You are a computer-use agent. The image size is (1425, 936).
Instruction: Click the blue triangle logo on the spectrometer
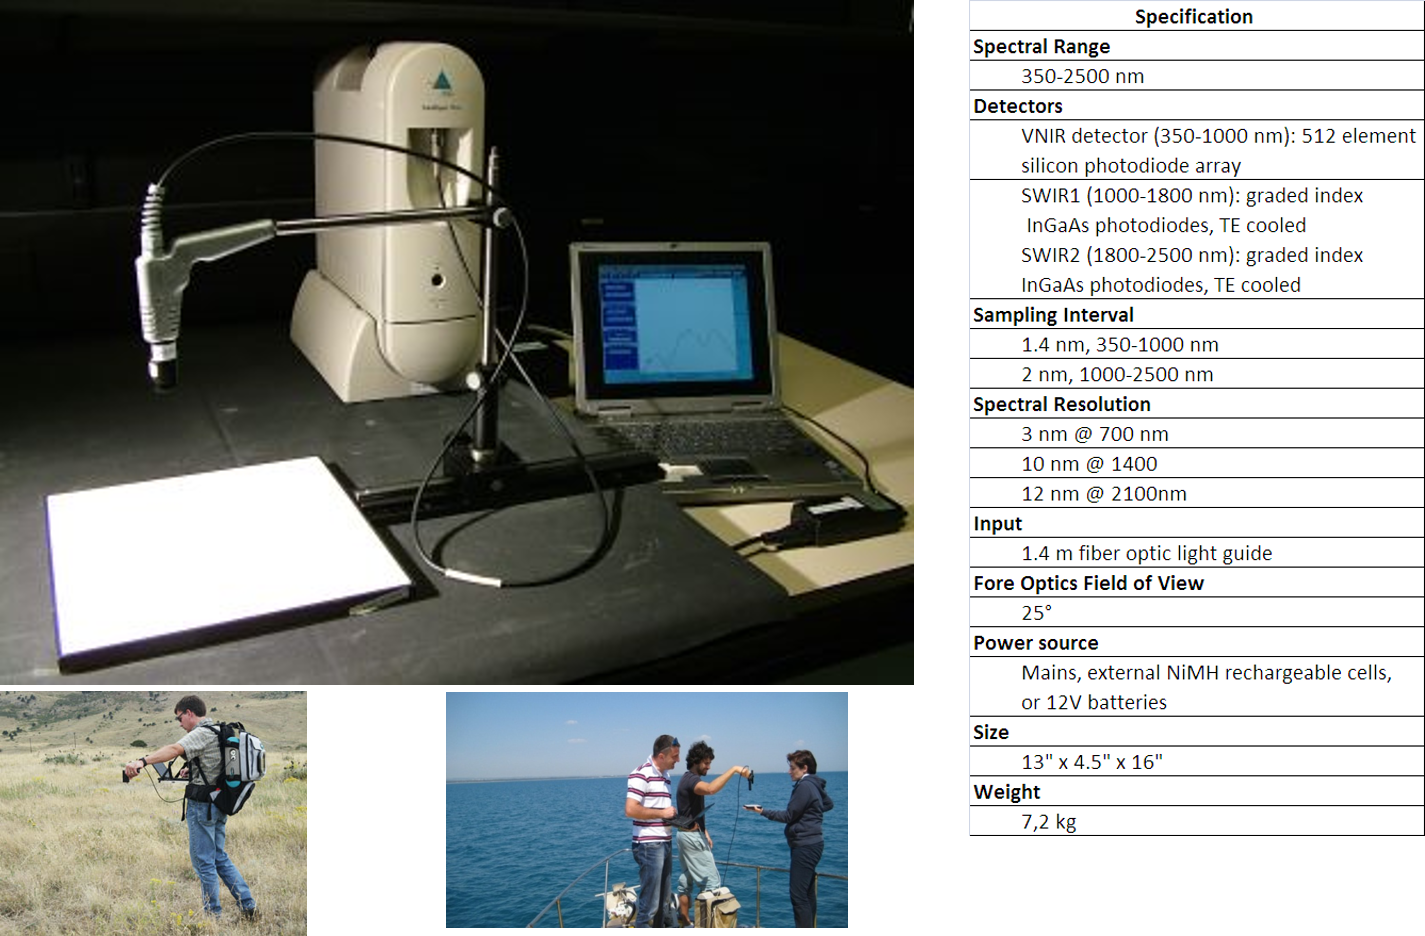click(x=441, y=81)
